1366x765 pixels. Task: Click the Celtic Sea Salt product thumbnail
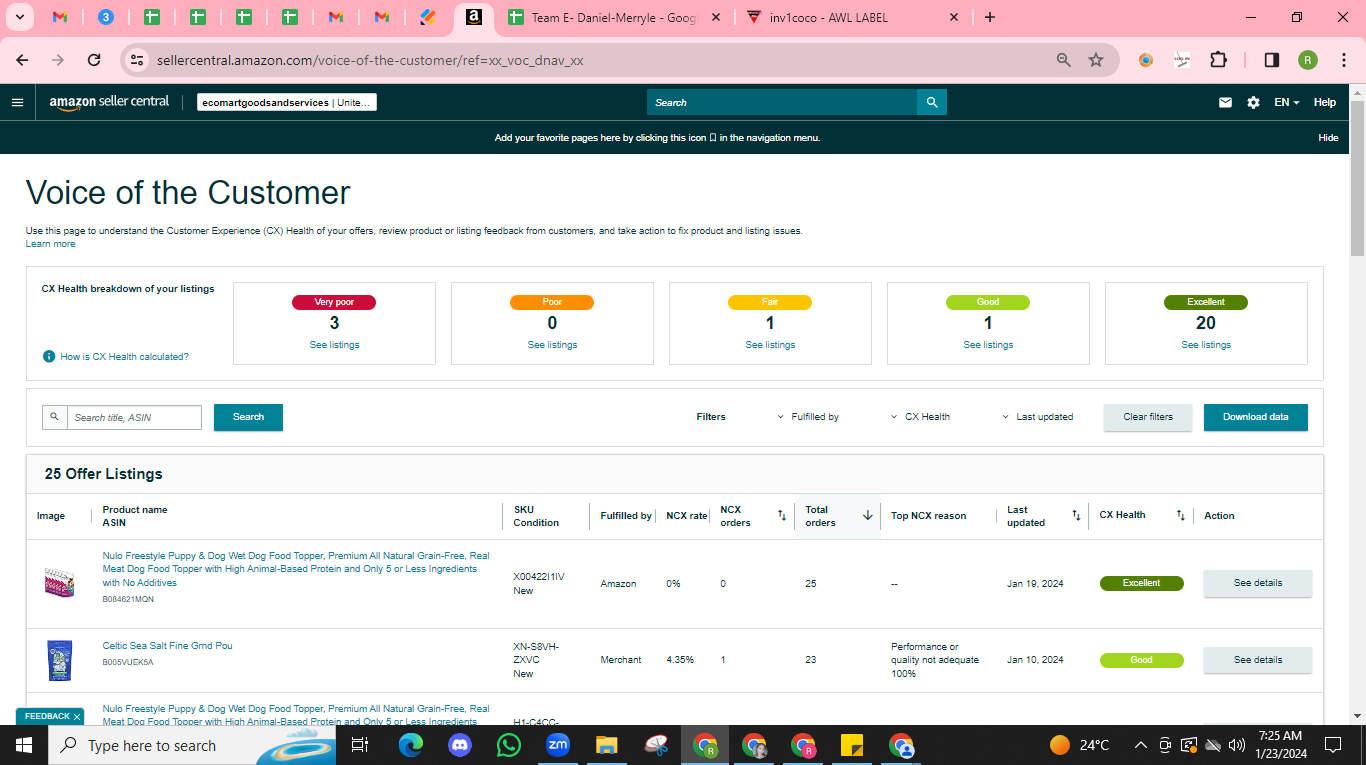point(60,660)
